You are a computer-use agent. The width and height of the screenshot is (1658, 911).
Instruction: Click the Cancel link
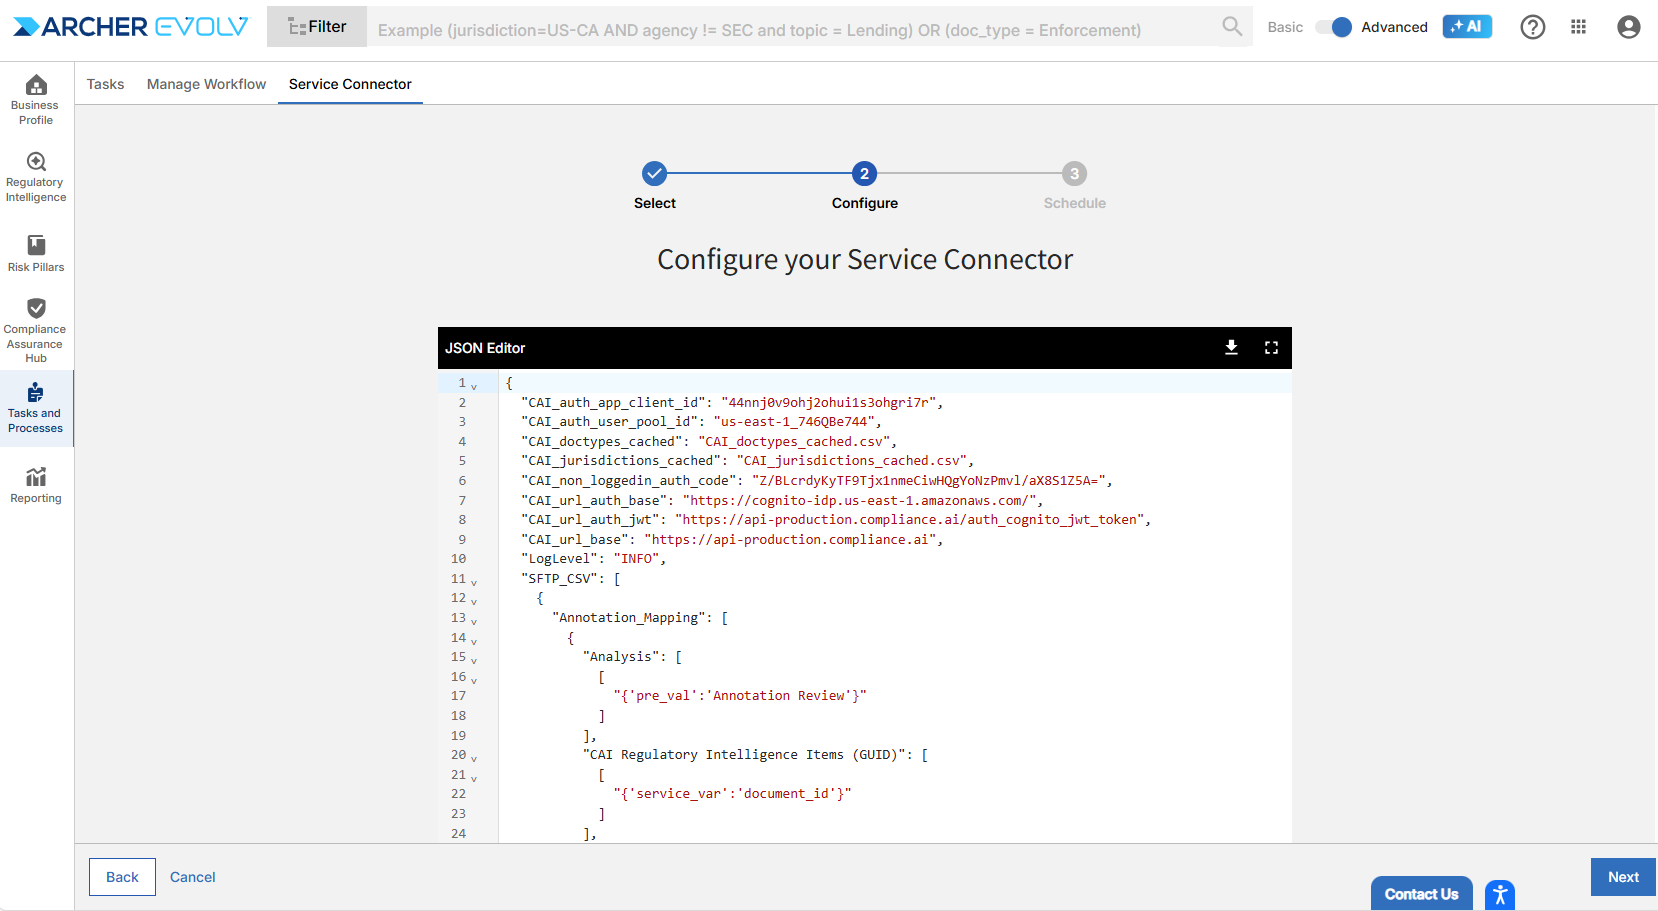[192, 877]
